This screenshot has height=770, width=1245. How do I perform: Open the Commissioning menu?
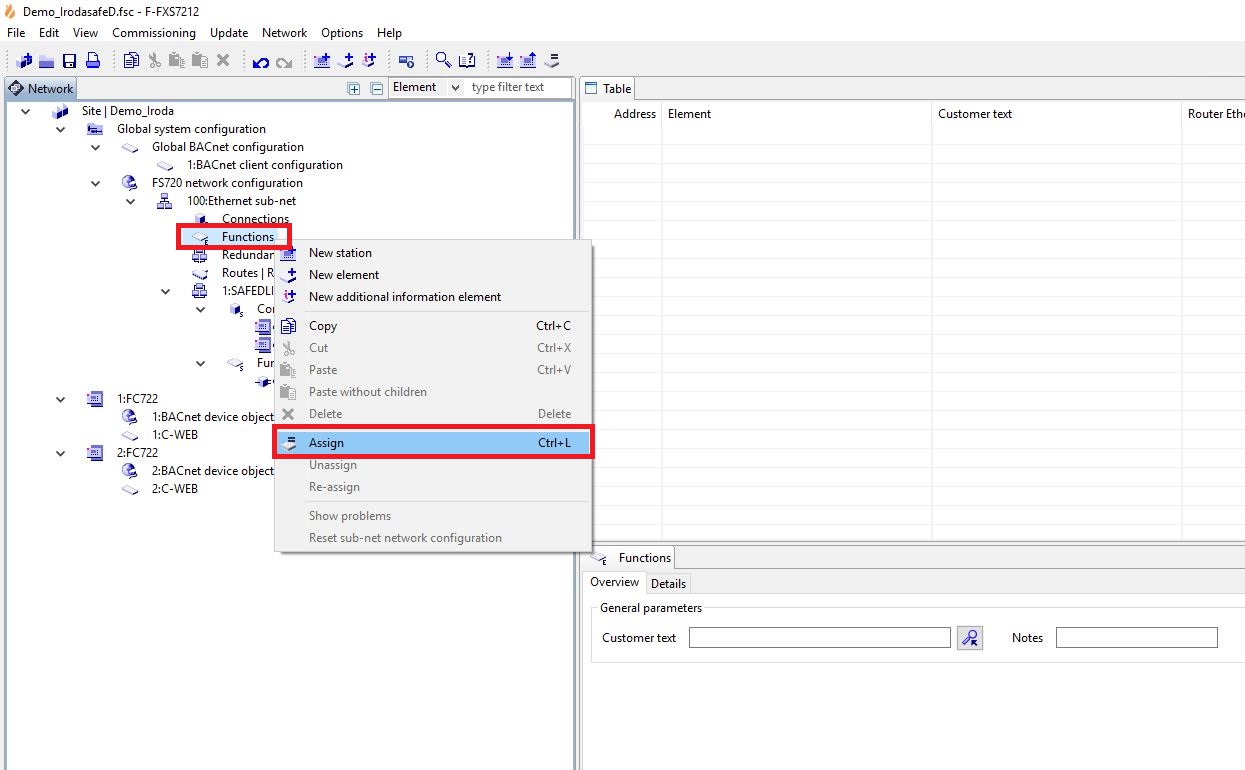(154, 33)
